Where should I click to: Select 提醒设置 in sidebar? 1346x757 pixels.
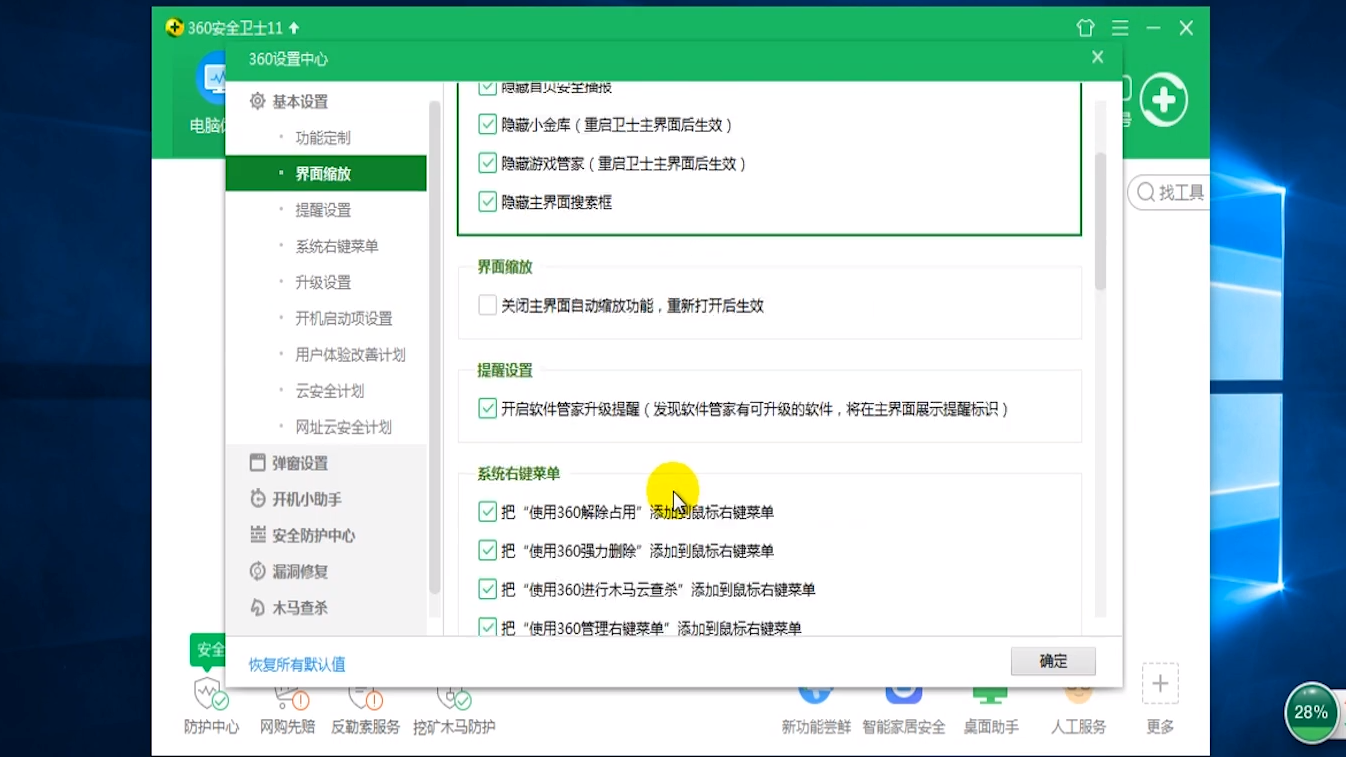323,209
